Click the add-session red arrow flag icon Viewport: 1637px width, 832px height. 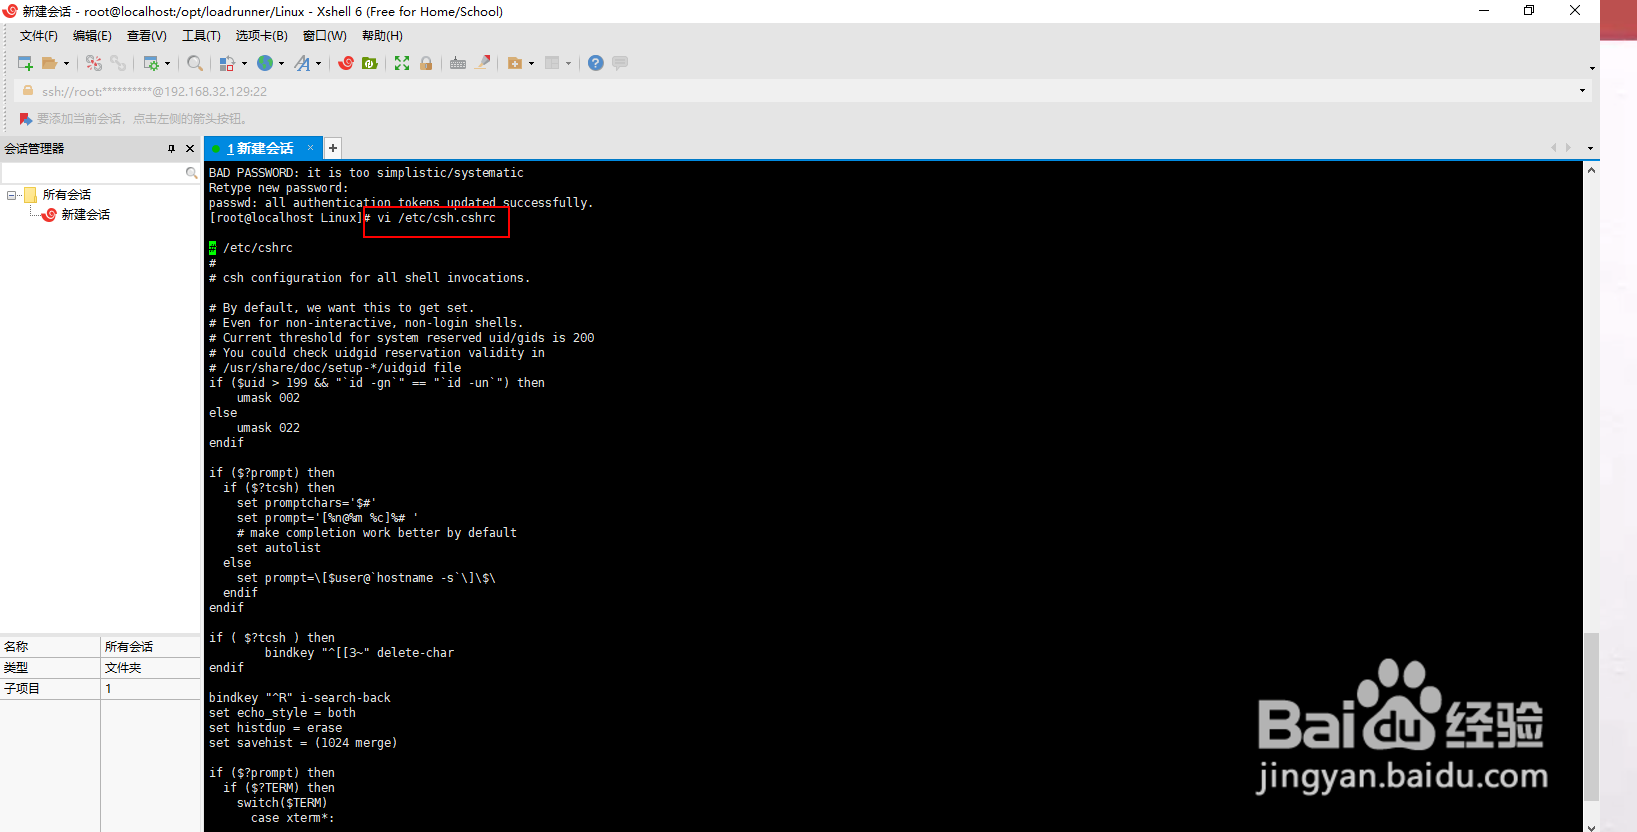click(x=26, y=119)
